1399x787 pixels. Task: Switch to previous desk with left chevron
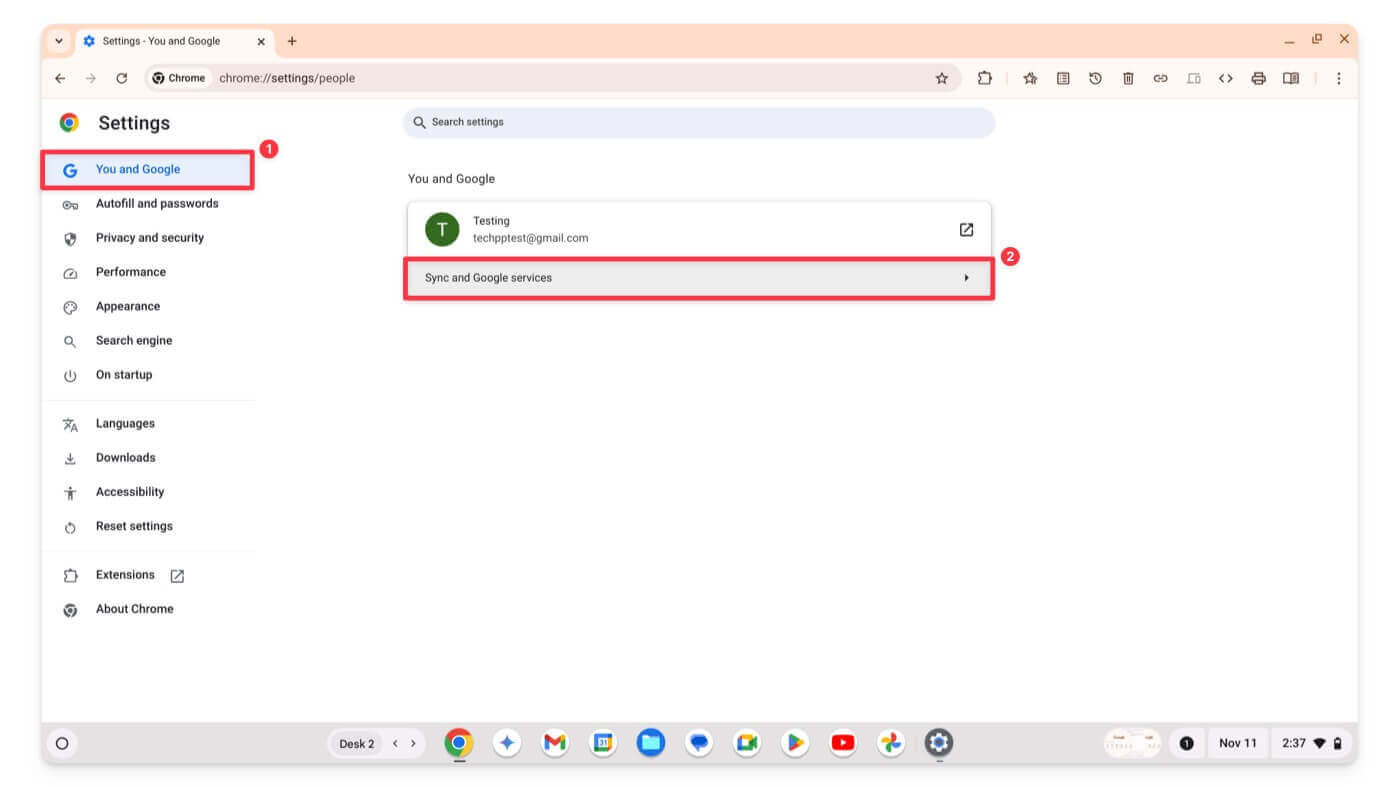pos(395,743)
